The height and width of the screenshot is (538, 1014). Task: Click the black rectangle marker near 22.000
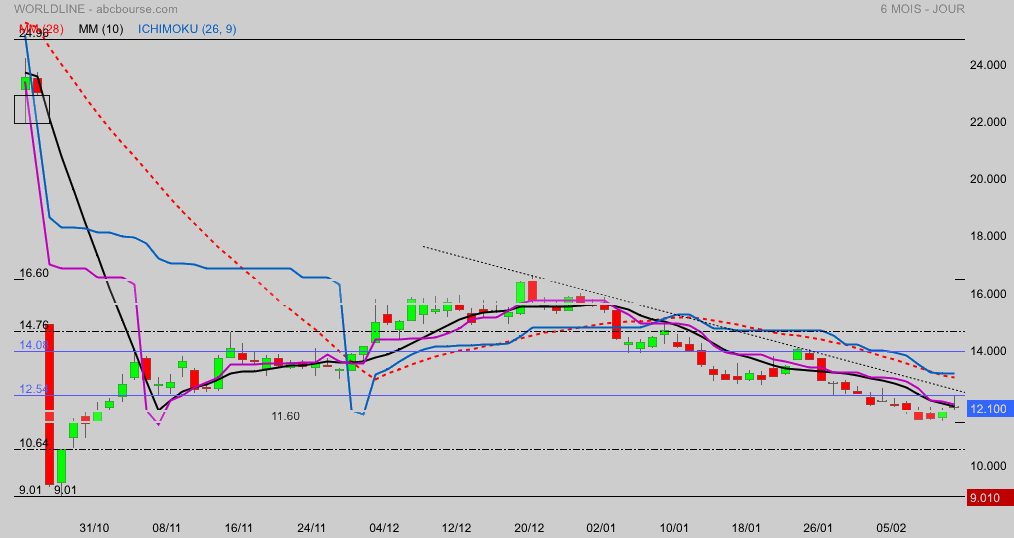[32, 109]
